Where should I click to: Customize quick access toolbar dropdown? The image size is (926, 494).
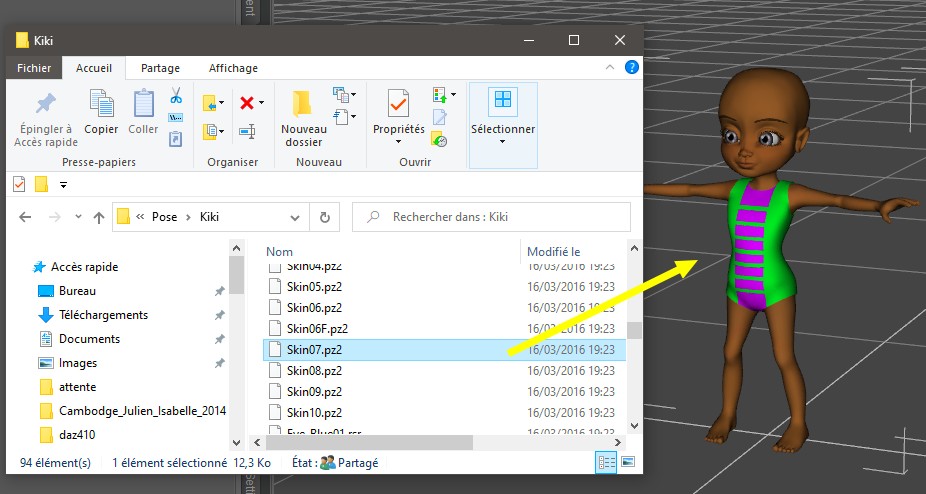63,185
